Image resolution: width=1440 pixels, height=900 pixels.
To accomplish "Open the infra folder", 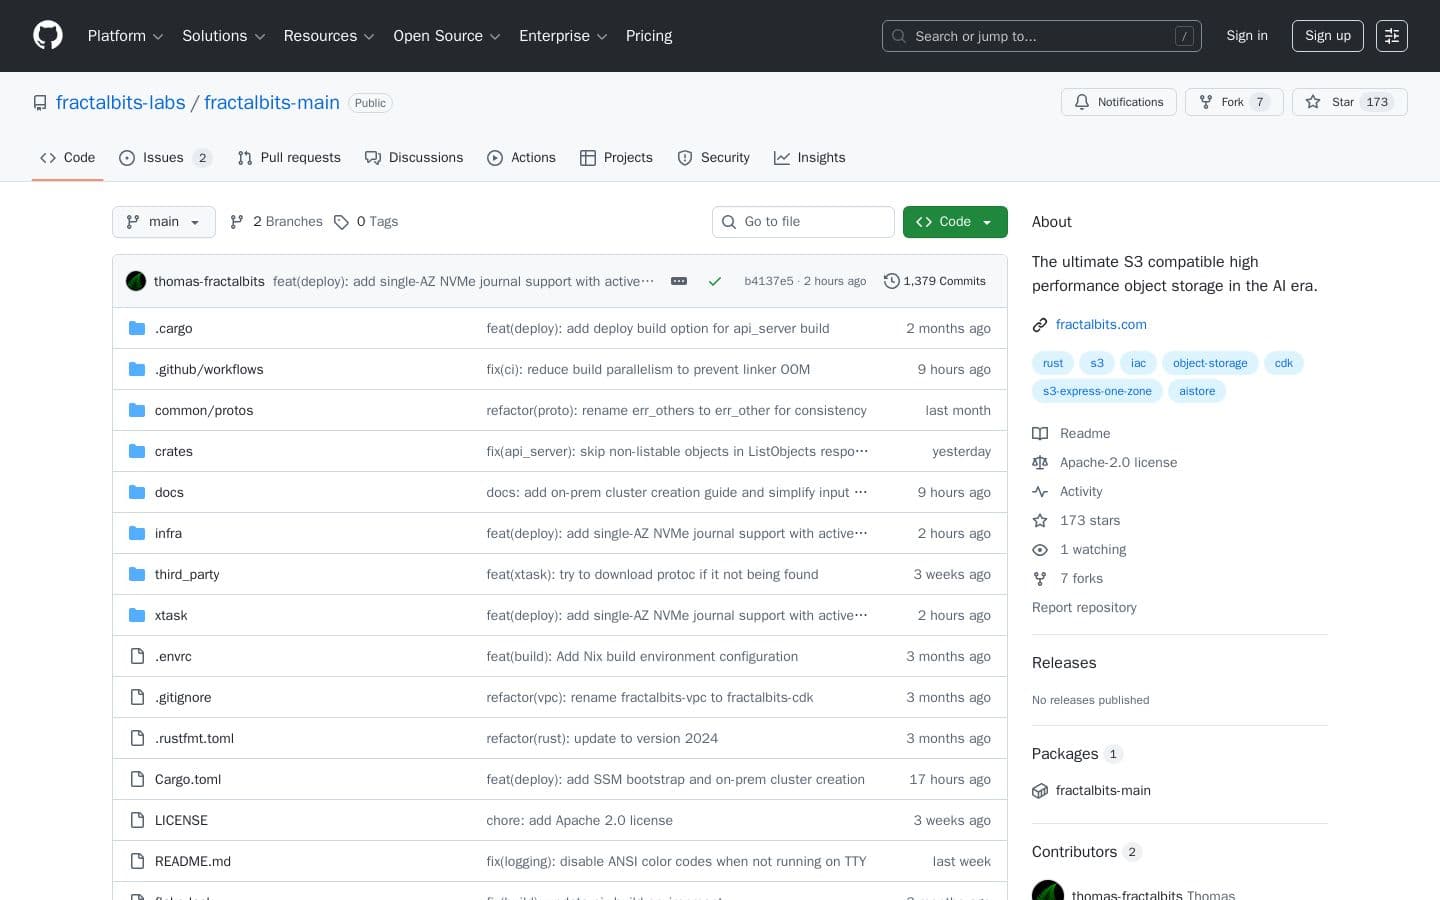I will [168, 533].
